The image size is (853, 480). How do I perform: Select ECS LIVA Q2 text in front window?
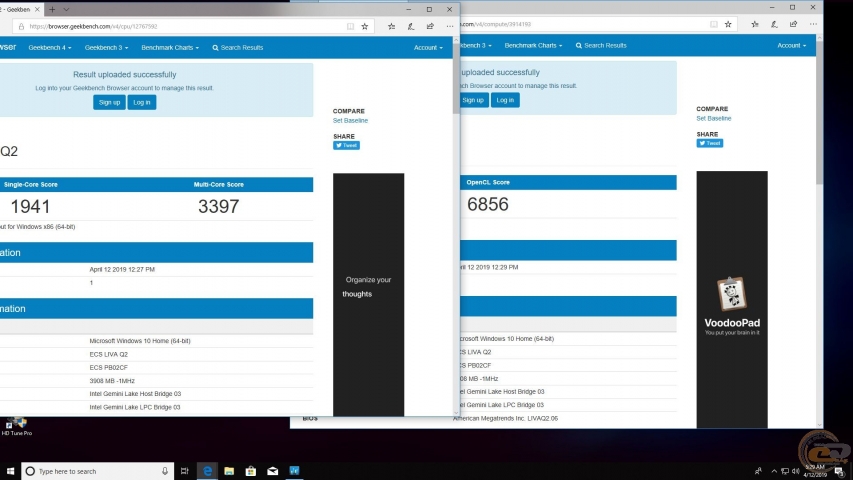108,354
